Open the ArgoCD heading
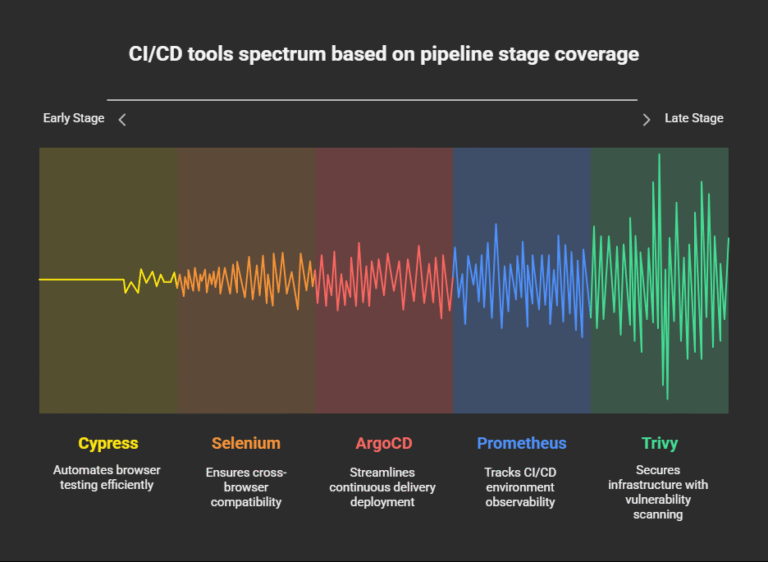 pos(384,443)
